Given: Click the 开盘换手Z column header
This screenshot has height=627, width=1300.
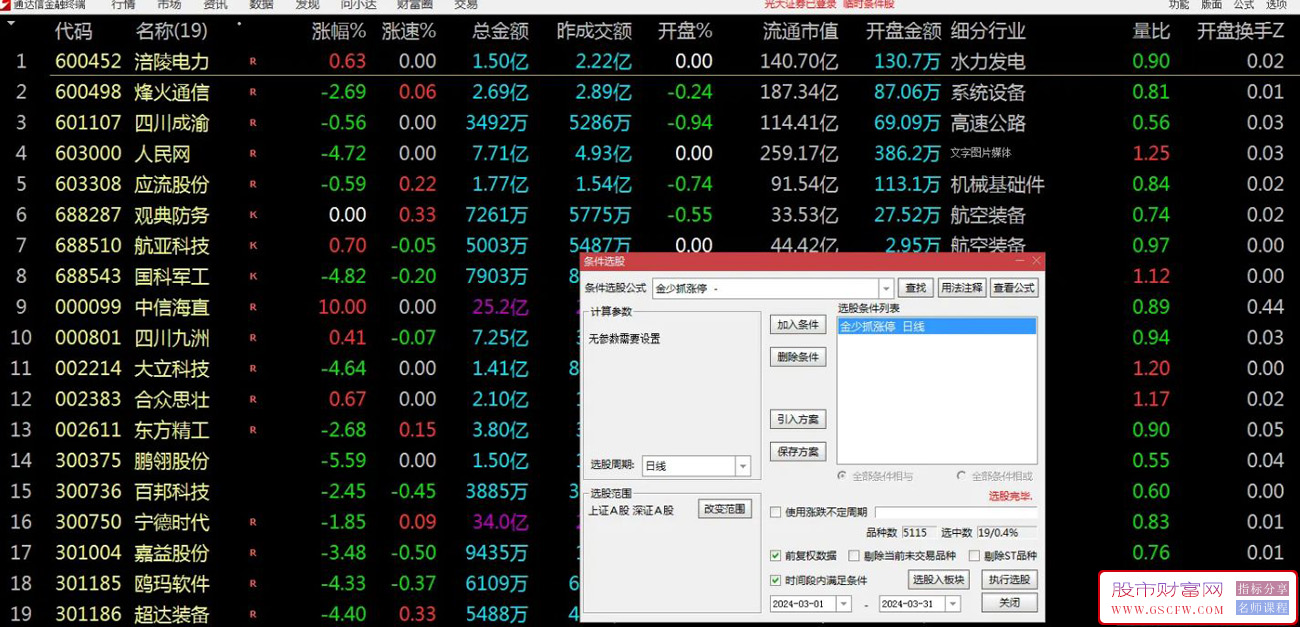Looking at the screenshot, I should pyautogui.click(x=1241, y=32).
